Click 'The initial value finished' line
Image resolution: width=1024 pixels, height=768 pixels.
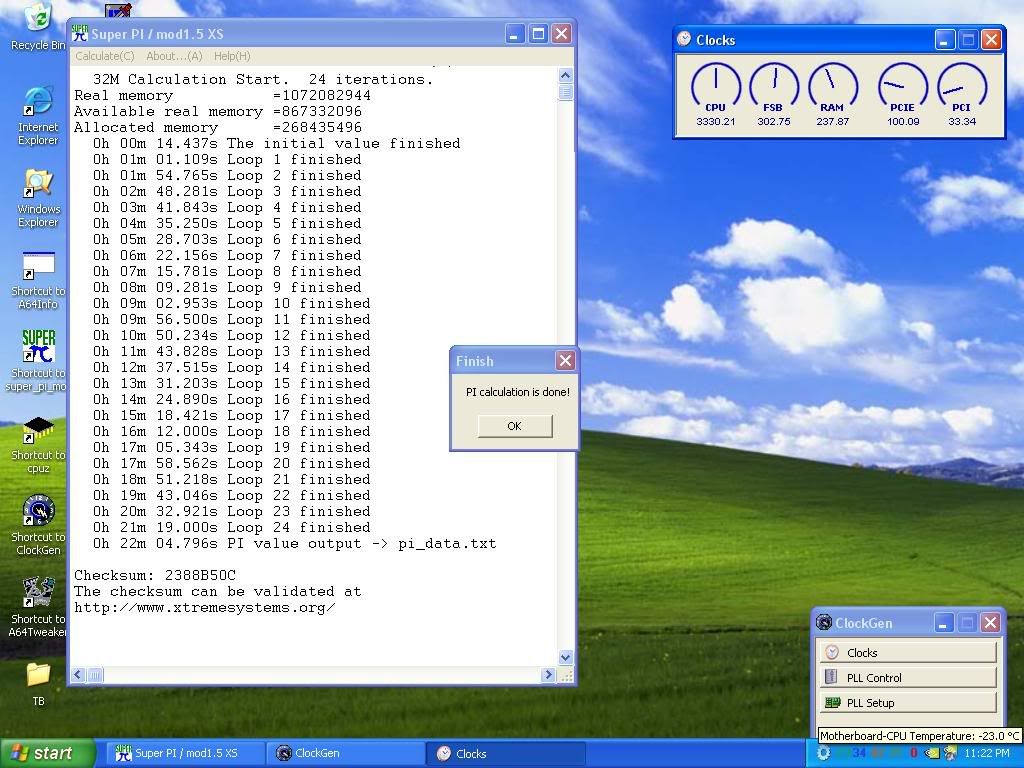[276, 144]
